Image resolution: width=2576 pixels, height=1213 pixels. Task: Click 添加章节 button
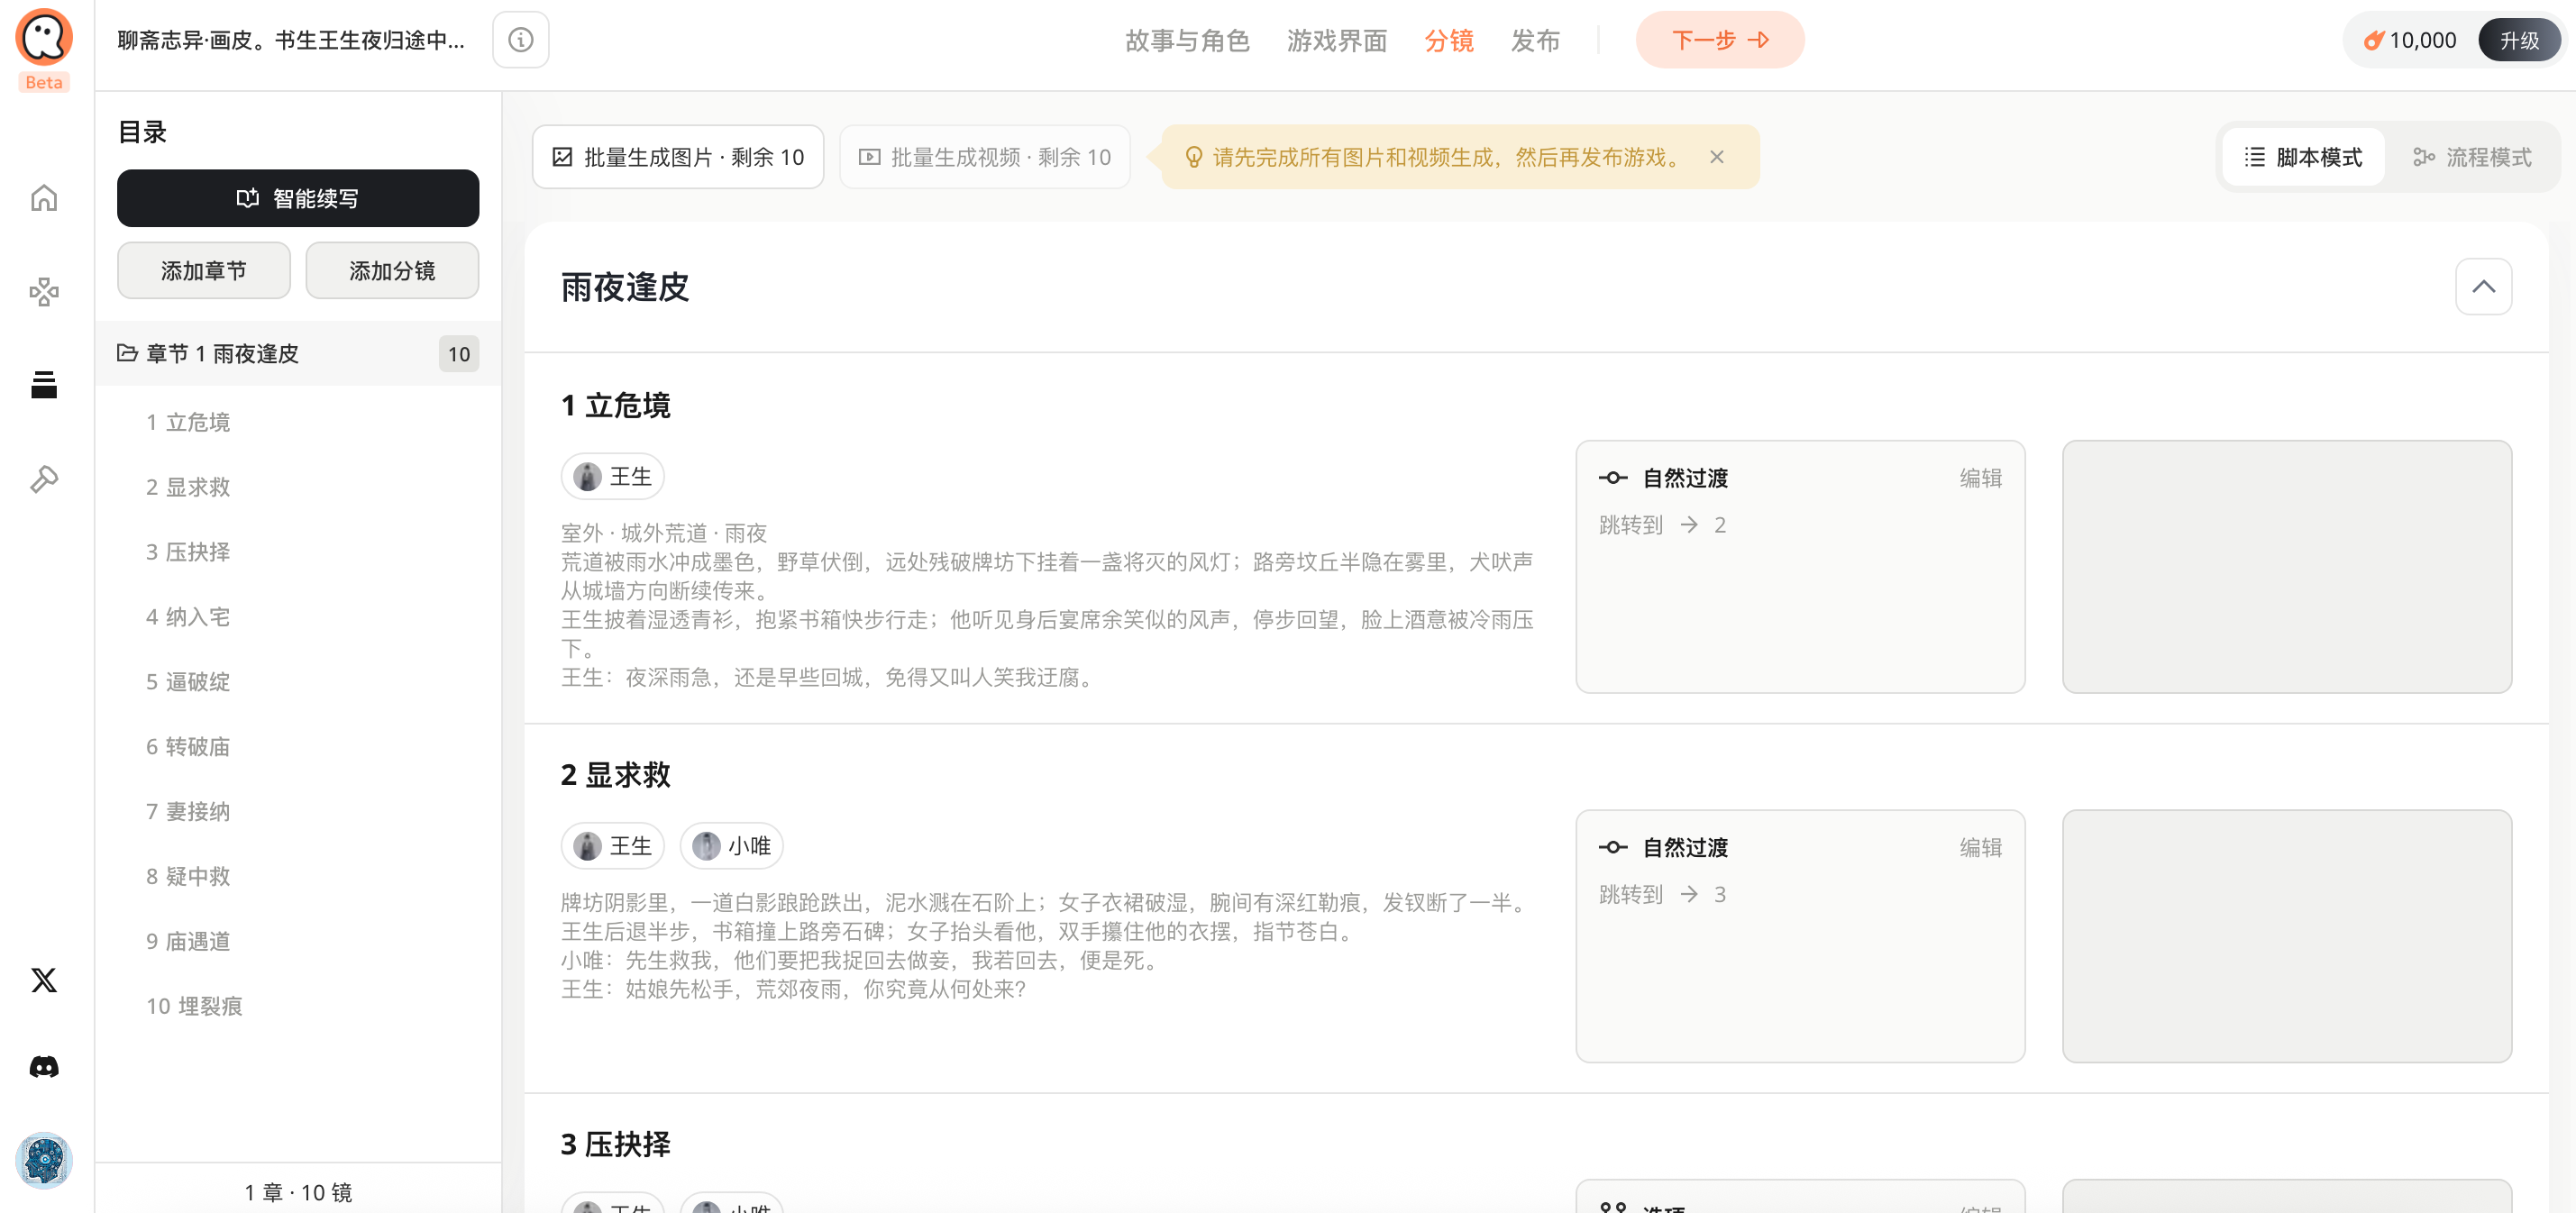click(204, 270)
